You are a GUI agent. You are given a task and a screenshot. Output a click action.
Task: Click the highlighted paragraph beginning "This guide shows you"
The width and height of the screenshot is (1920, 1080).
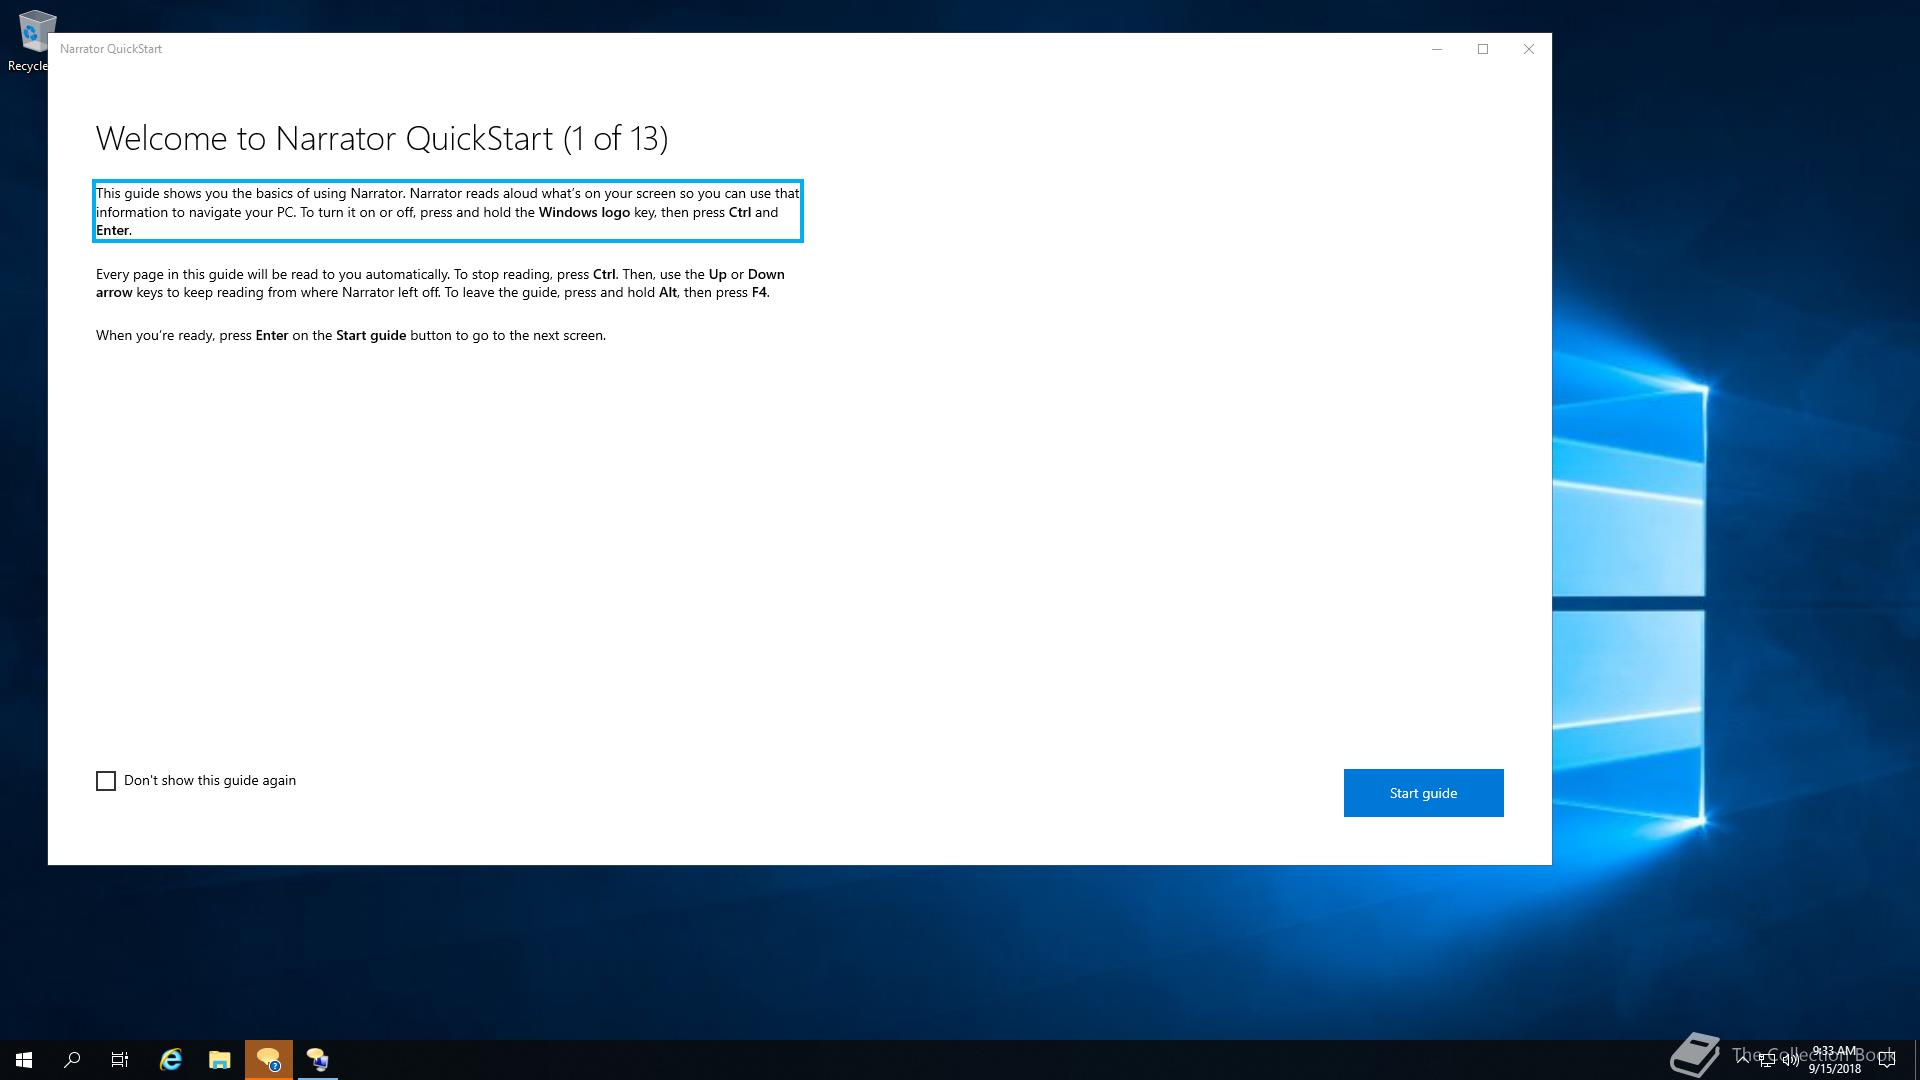coord(448,212)
